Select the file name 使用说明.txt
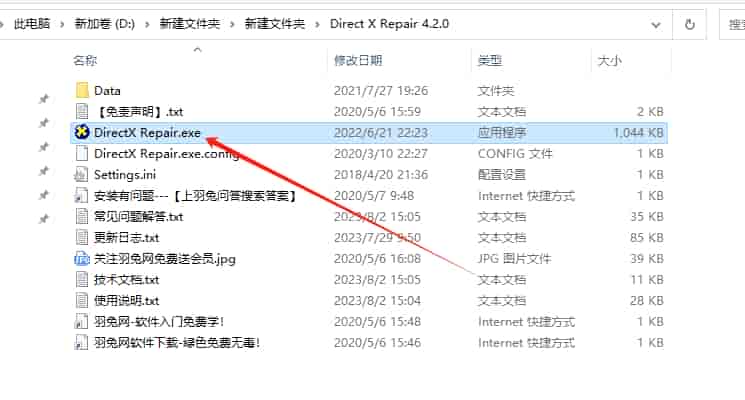This screenshot has width=745, height=400. 126,300
